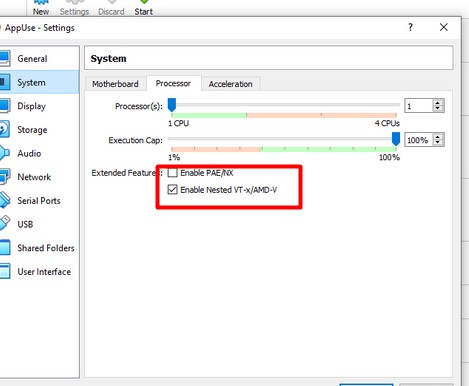Screen dimensions: 469x386
Task: Click the processor count input field
Action: coord(418,106)
